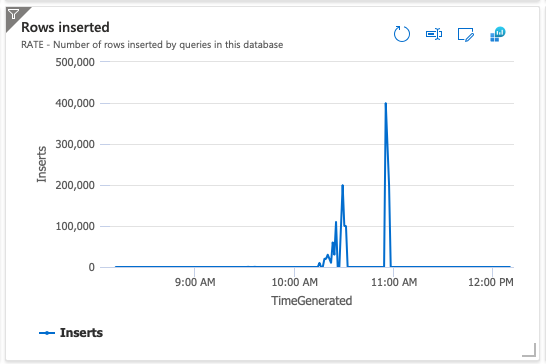Click the tile resize handle at bottom-right corner
The width and height of the screenshot is (546, 364).
(529, 350)
